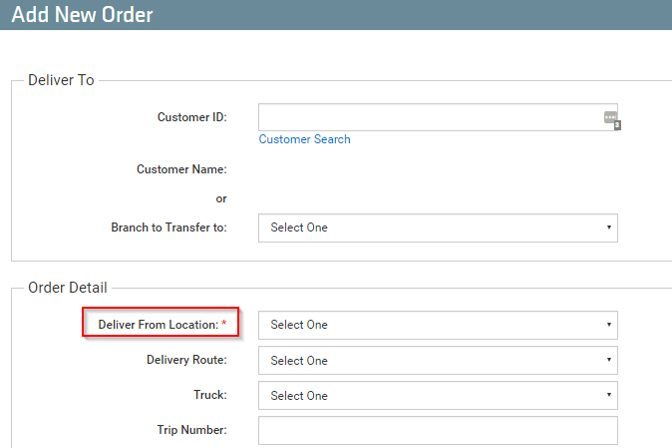Click the "or" text under Customer Name

221,199
